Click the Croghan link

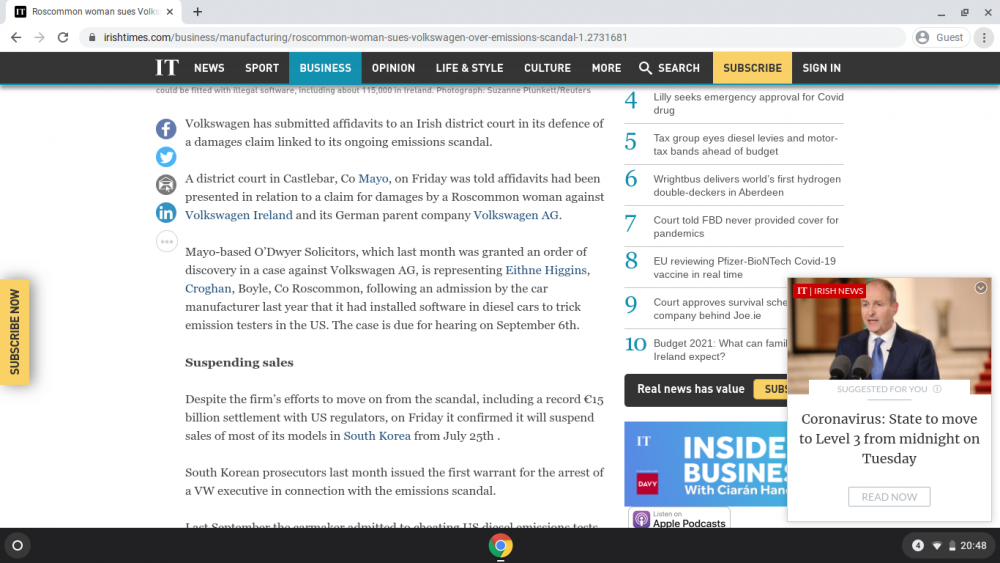(208, 288)
